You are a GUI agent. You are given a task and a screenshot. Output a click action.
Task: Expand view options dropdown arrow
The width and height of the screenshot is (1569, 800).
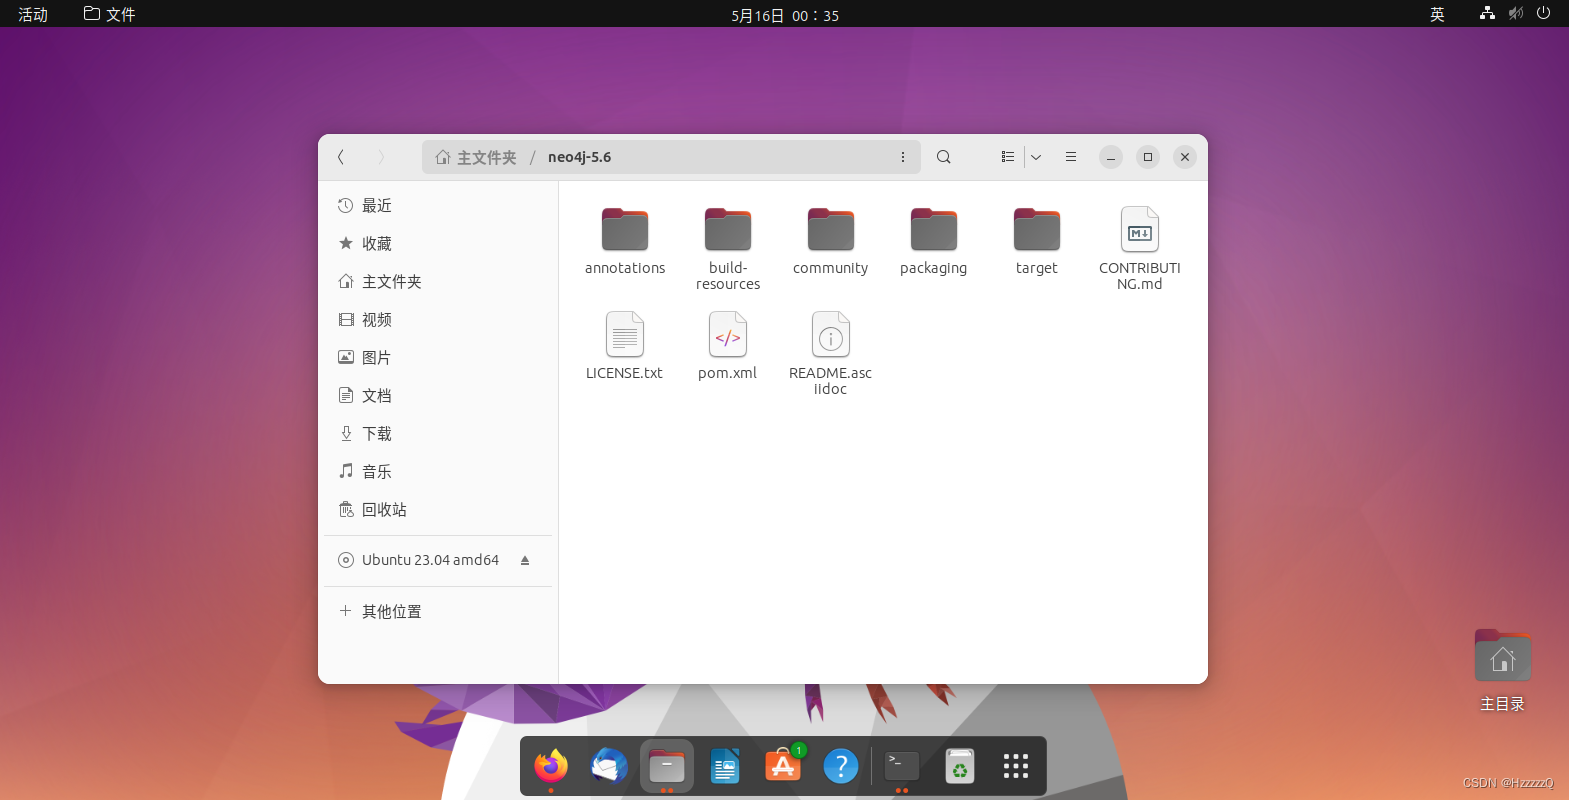[1036, 157]
